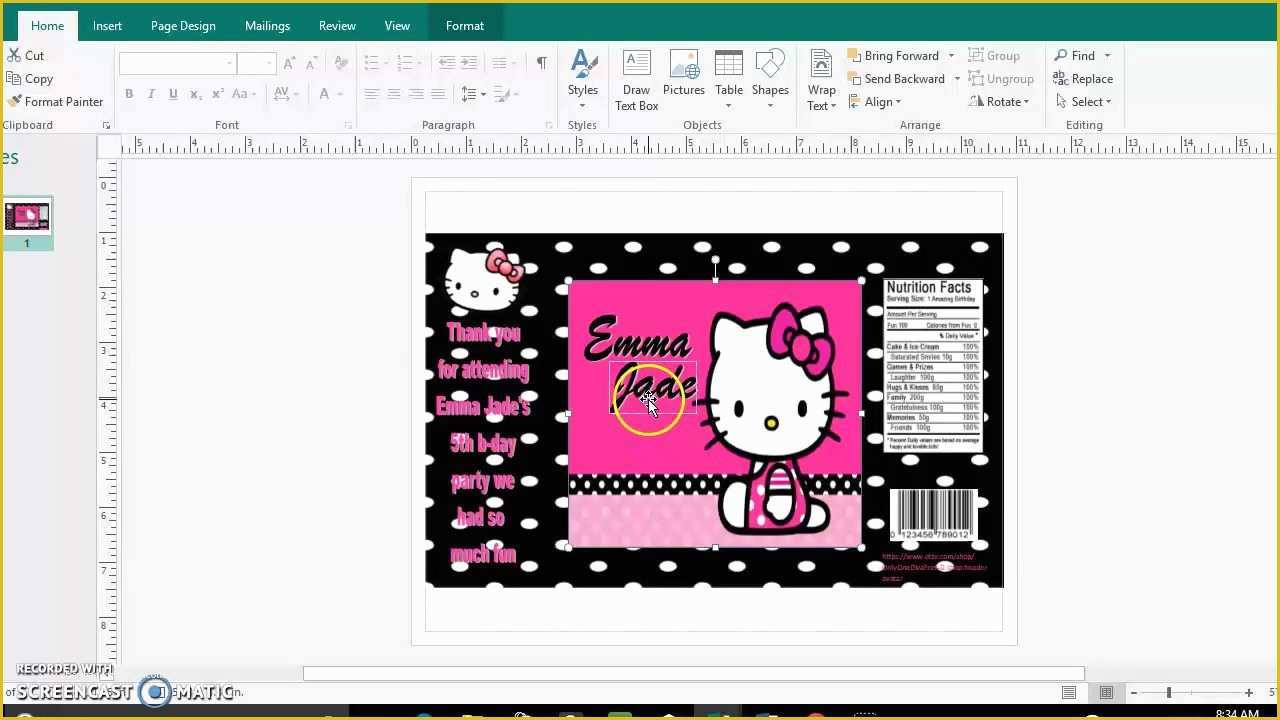The width and height of the screenshot is (1280, 720).
Task: Click the Pictures insert icon
Action: tap(684, 74)
